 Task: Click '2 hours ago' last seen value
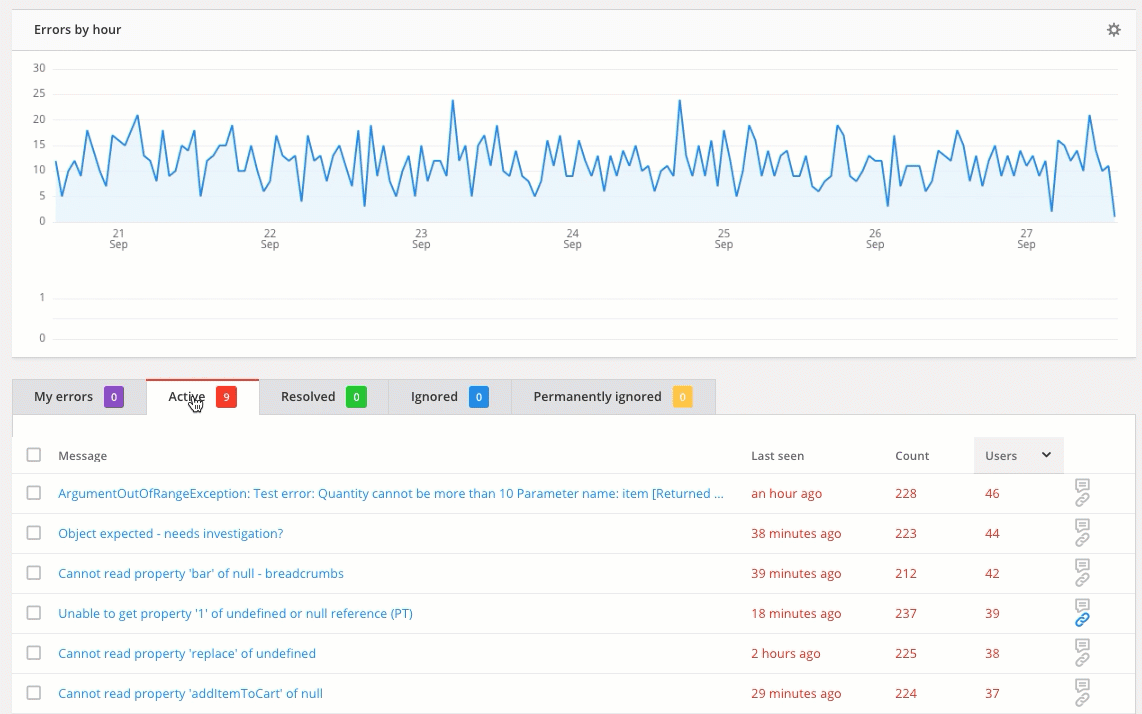pyautogui.click(x=786, y=654)
